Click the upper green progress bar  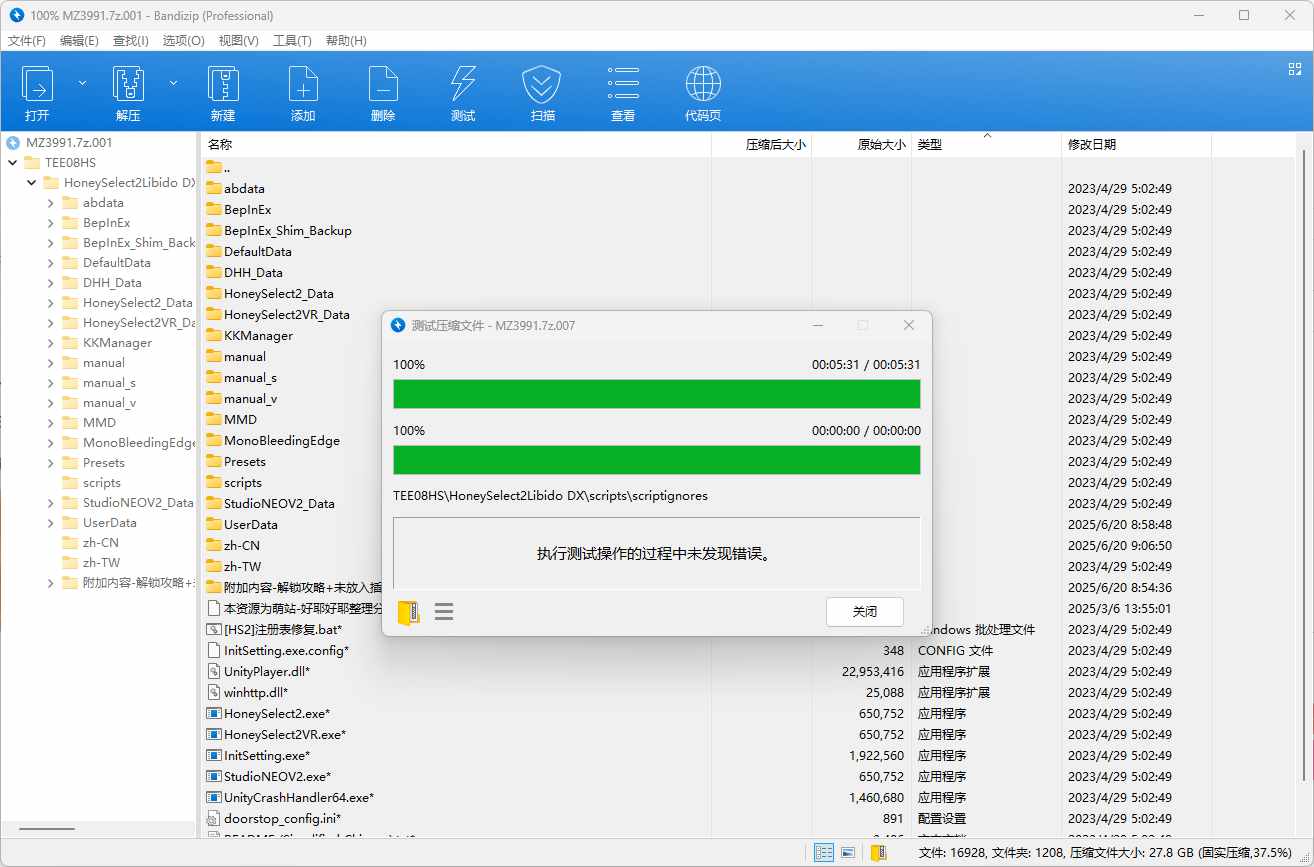(x=657, y=394)
